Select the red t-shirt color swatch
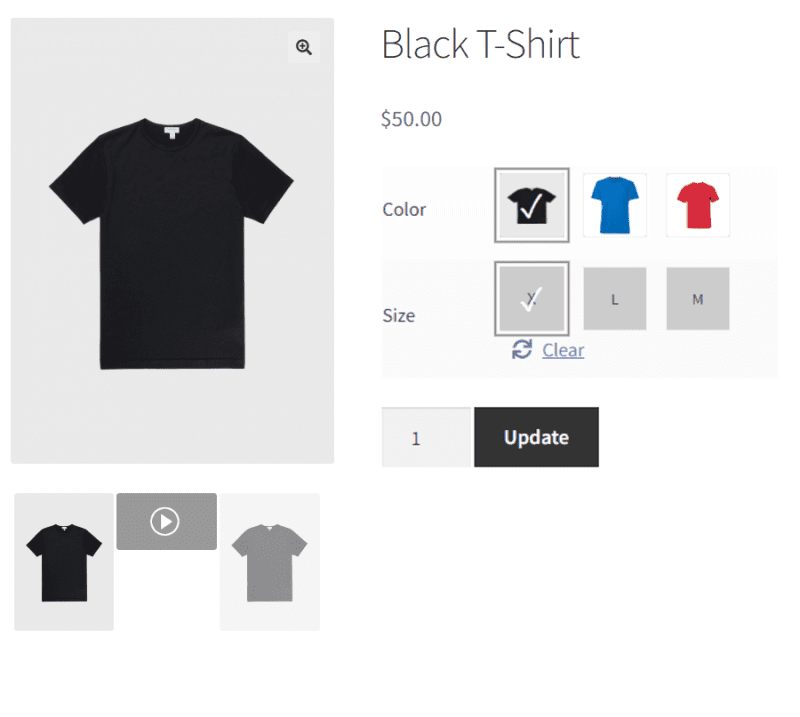The width and height of the screenshot is (800, 717). click(x=697, y=204)
